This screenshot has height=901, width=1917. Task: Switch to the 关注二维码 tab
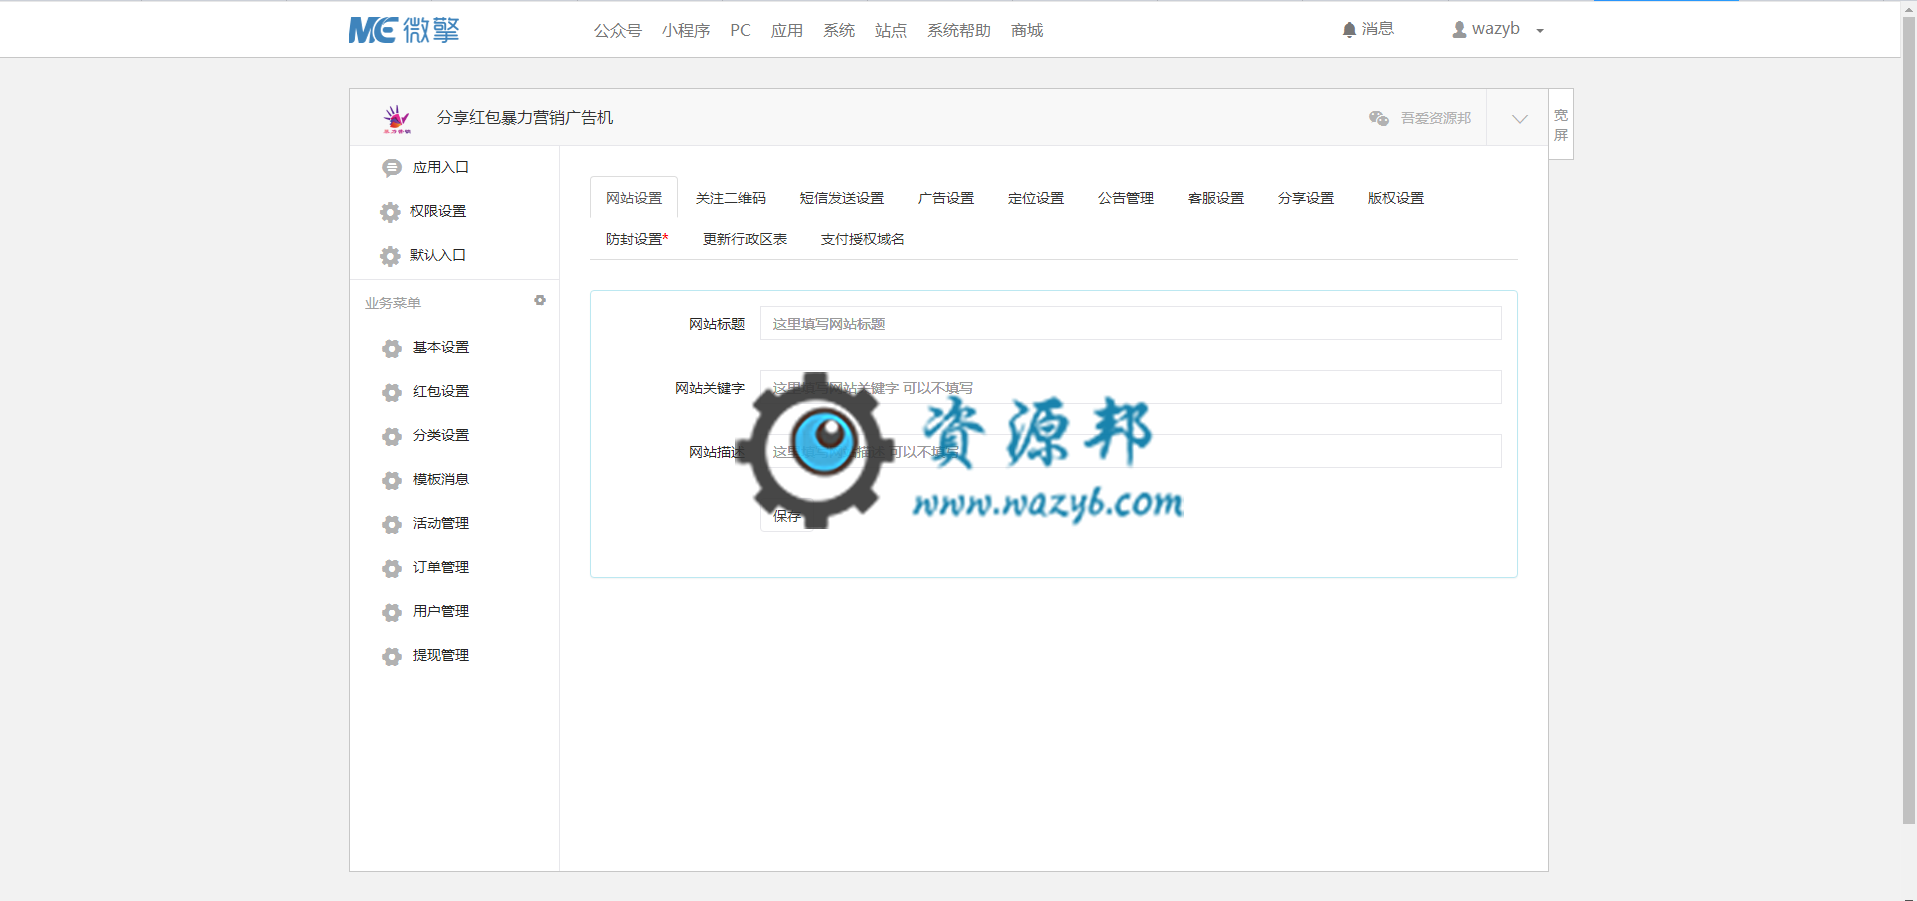(731, 198)
